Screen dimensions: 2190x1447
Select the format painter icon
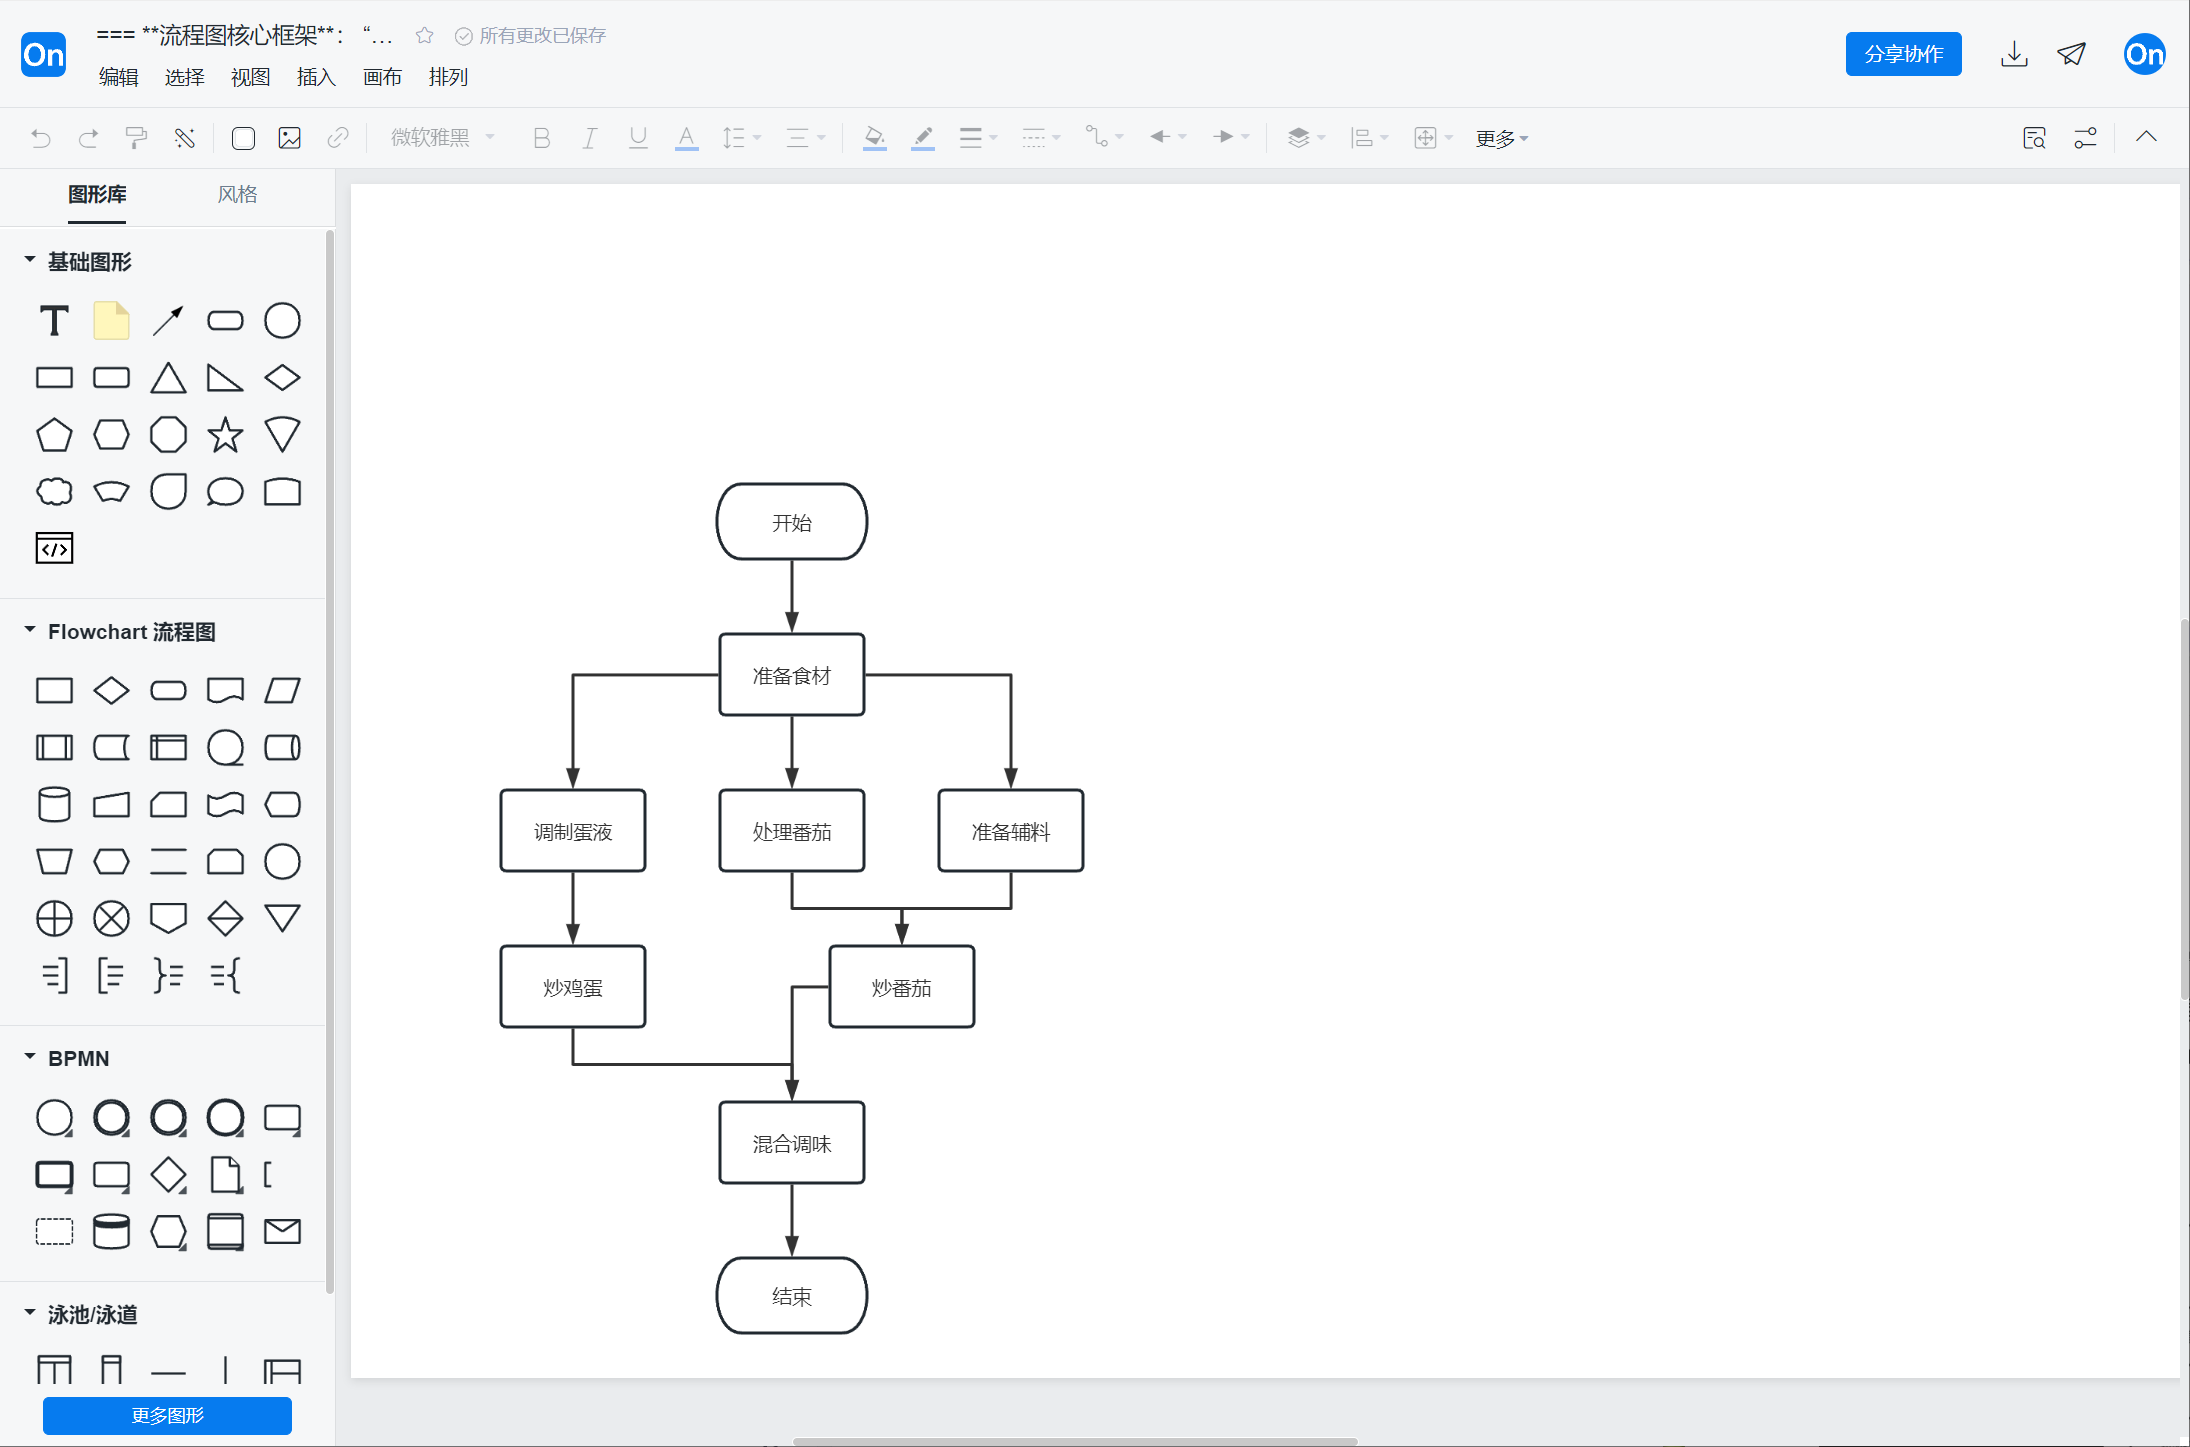point(136,138)
